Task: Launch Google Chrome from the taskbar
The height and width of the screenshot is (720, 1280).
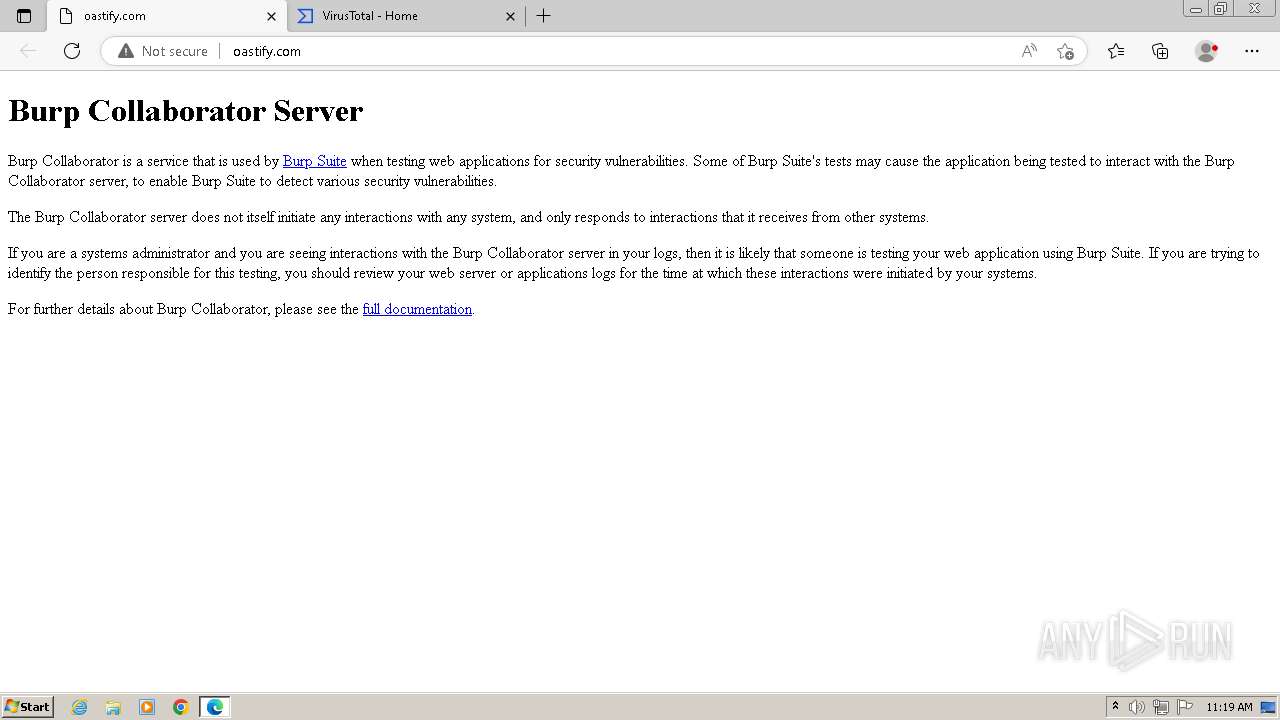Action: 181,707
